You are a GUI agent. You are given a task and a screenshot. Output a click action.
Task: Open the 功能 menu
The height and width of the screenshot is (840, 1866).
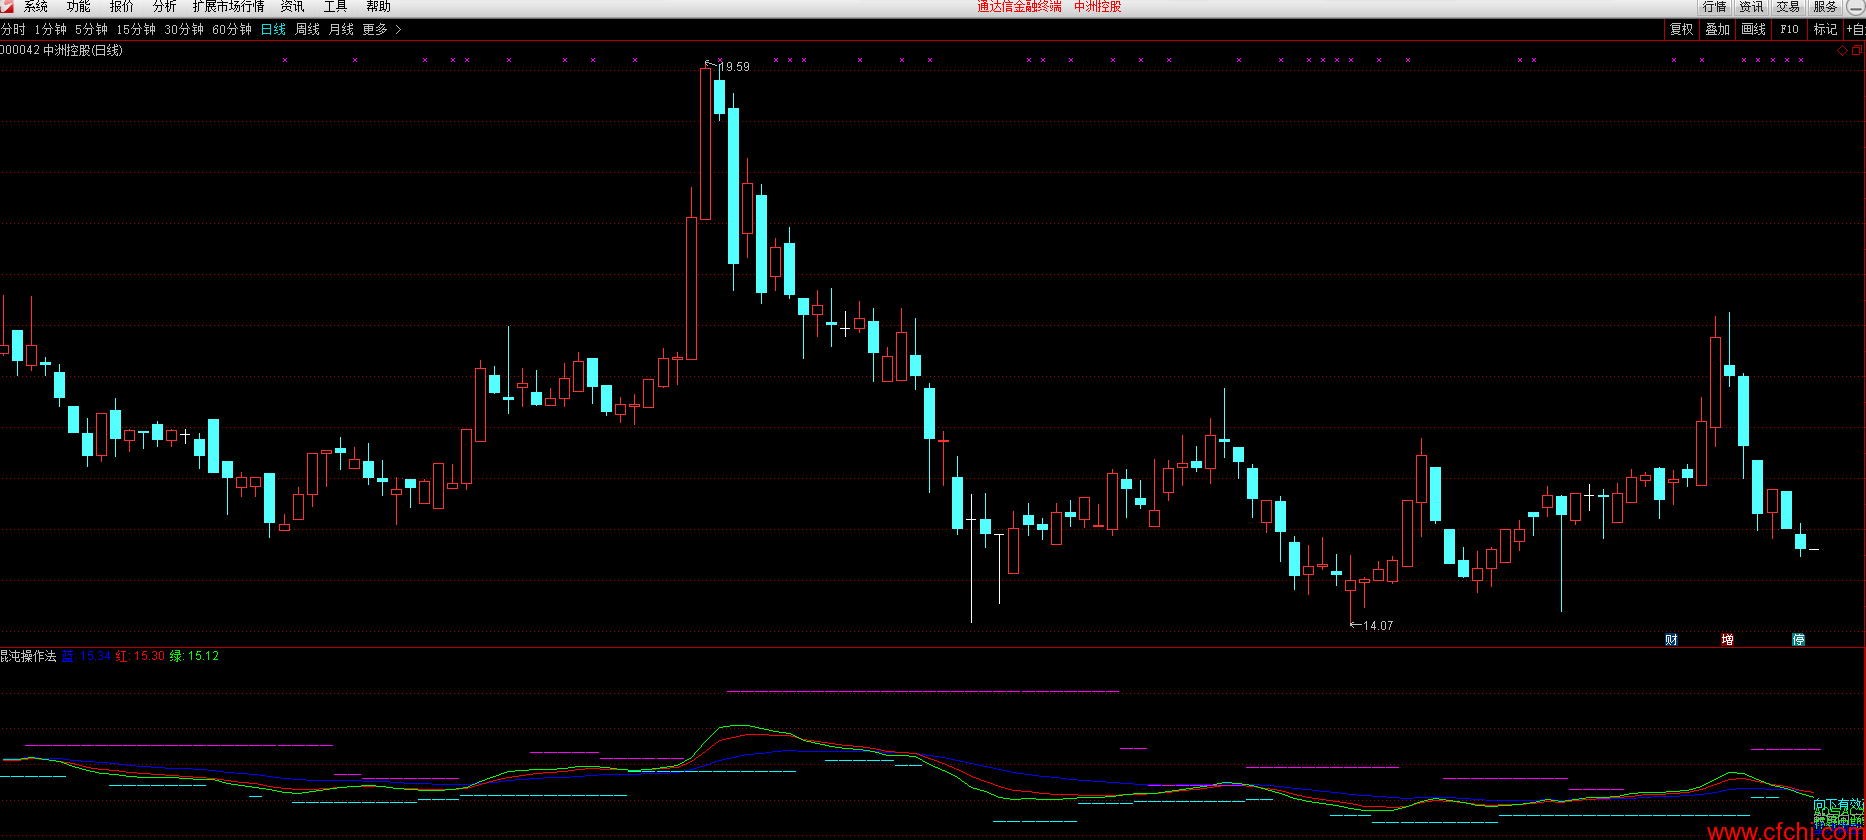click(79, 6)
